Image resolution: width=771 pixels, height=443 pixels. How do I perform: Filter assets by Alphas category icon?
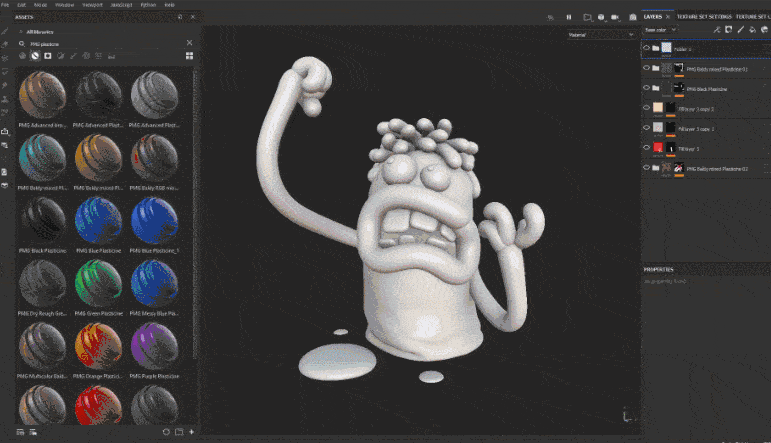coord(86,56)
